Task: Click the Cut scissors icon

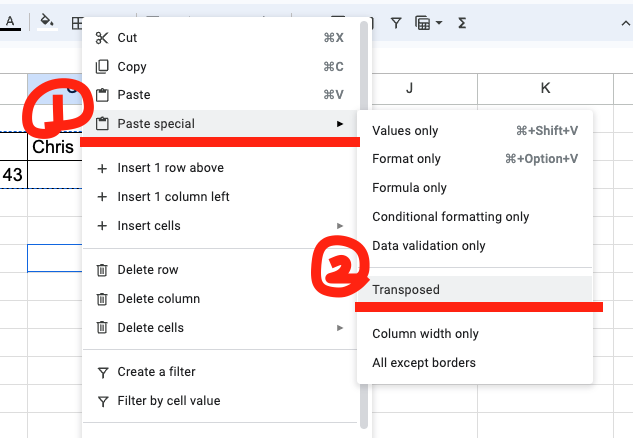Action: 102,38
